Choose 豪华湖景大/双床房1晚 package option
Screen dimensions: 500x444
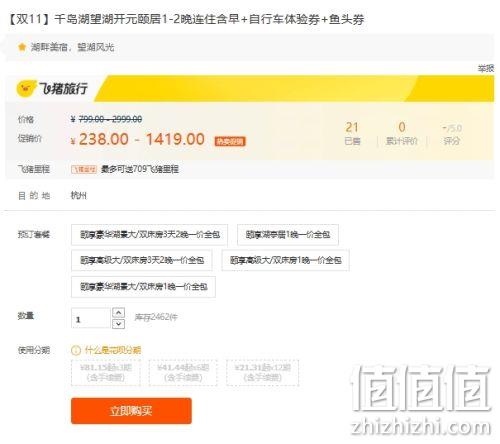point(143,287)
